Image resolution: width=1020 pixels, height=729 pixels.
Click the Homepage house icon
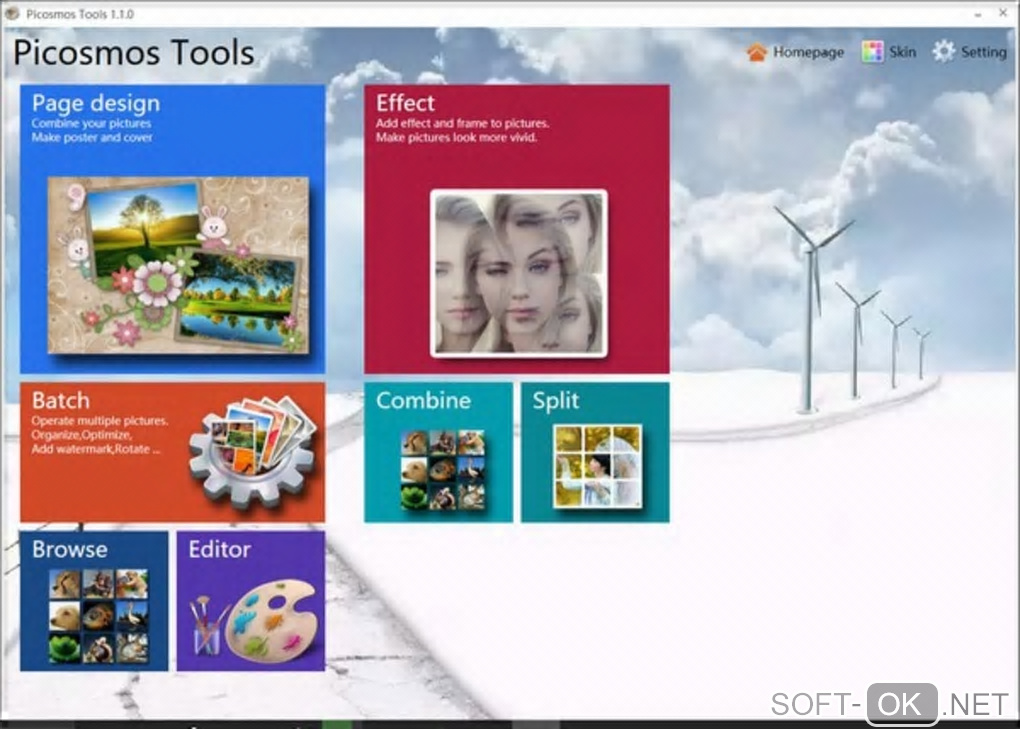757,52
